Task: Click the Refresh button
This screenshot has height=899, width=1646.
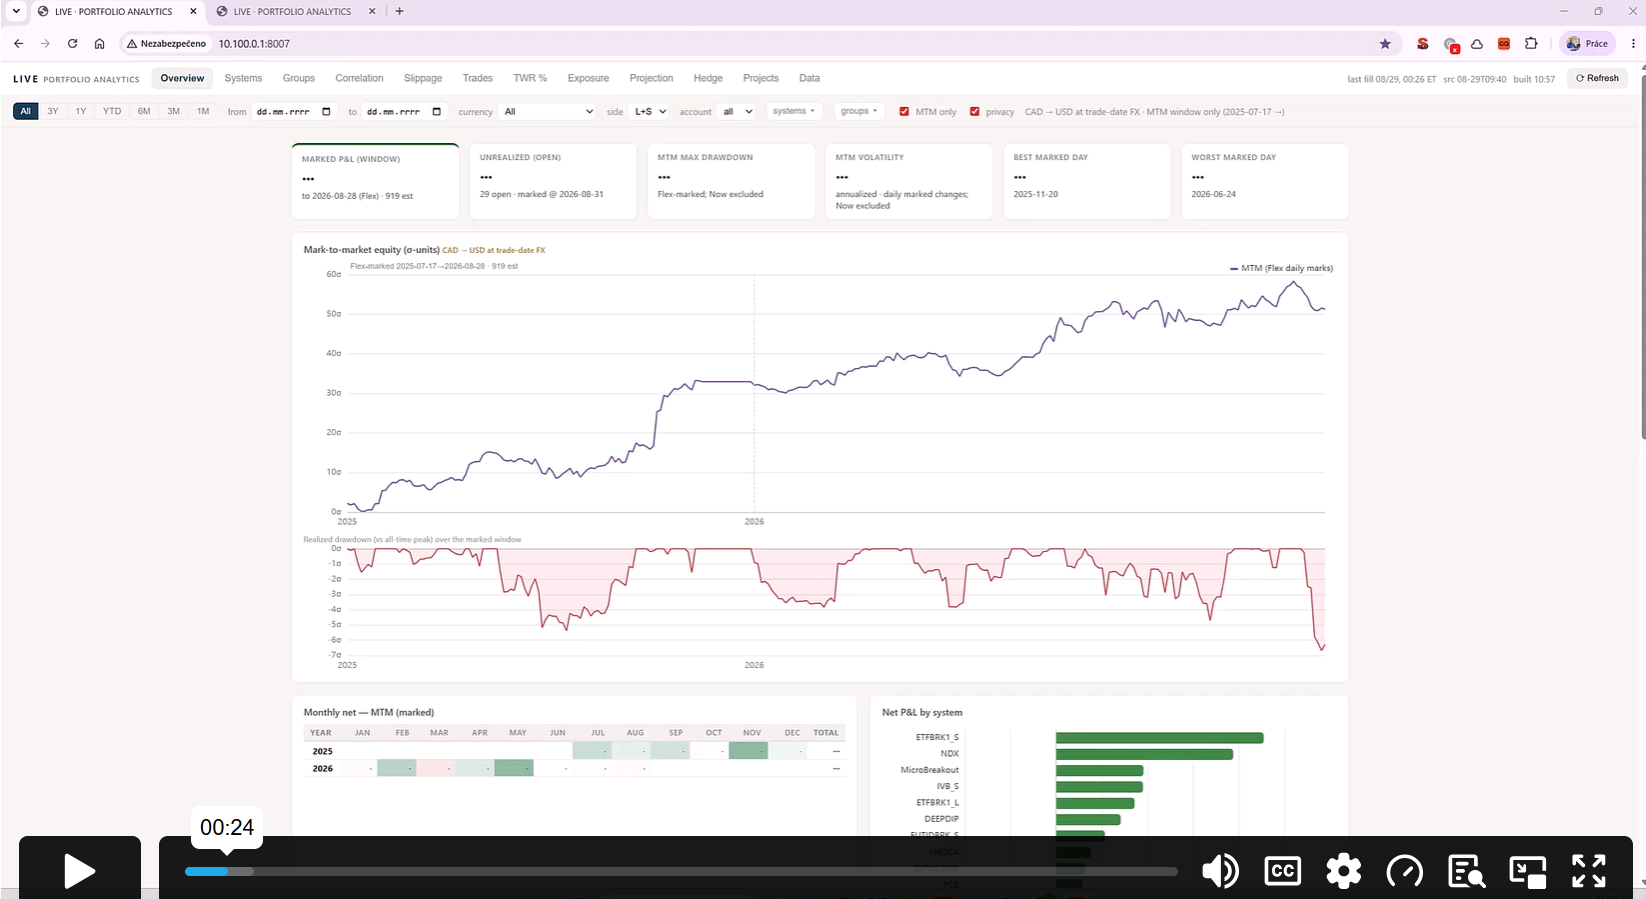Action: (1598, 78)
